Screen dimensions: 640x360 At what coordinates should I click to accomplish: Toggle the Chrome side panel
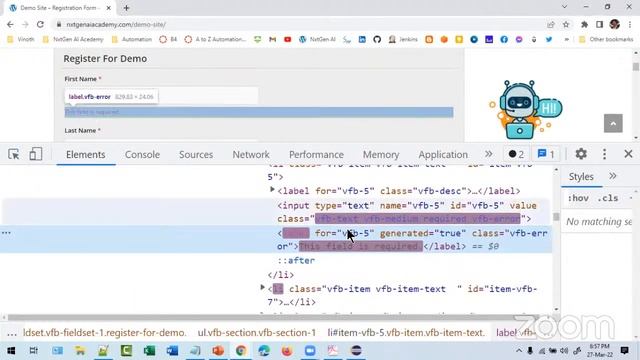coord(599,24)
